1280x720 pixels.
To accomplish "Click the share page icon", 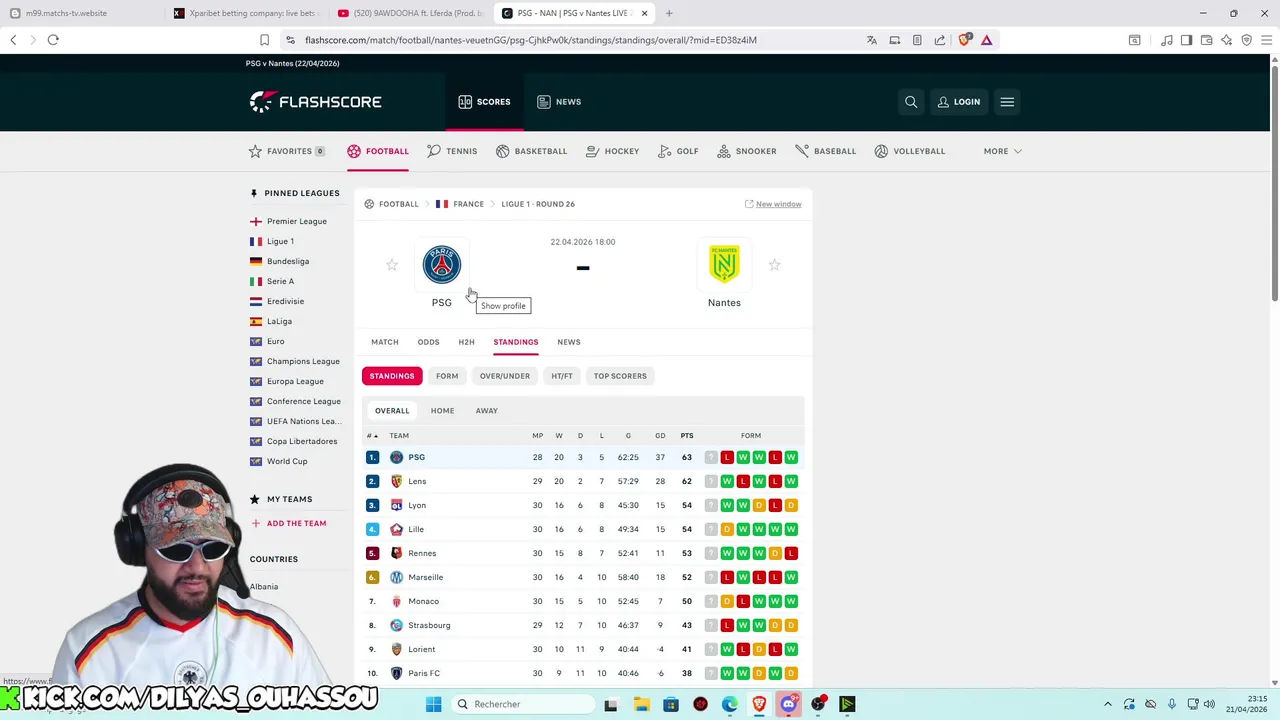I will click(x=940, y=40).
